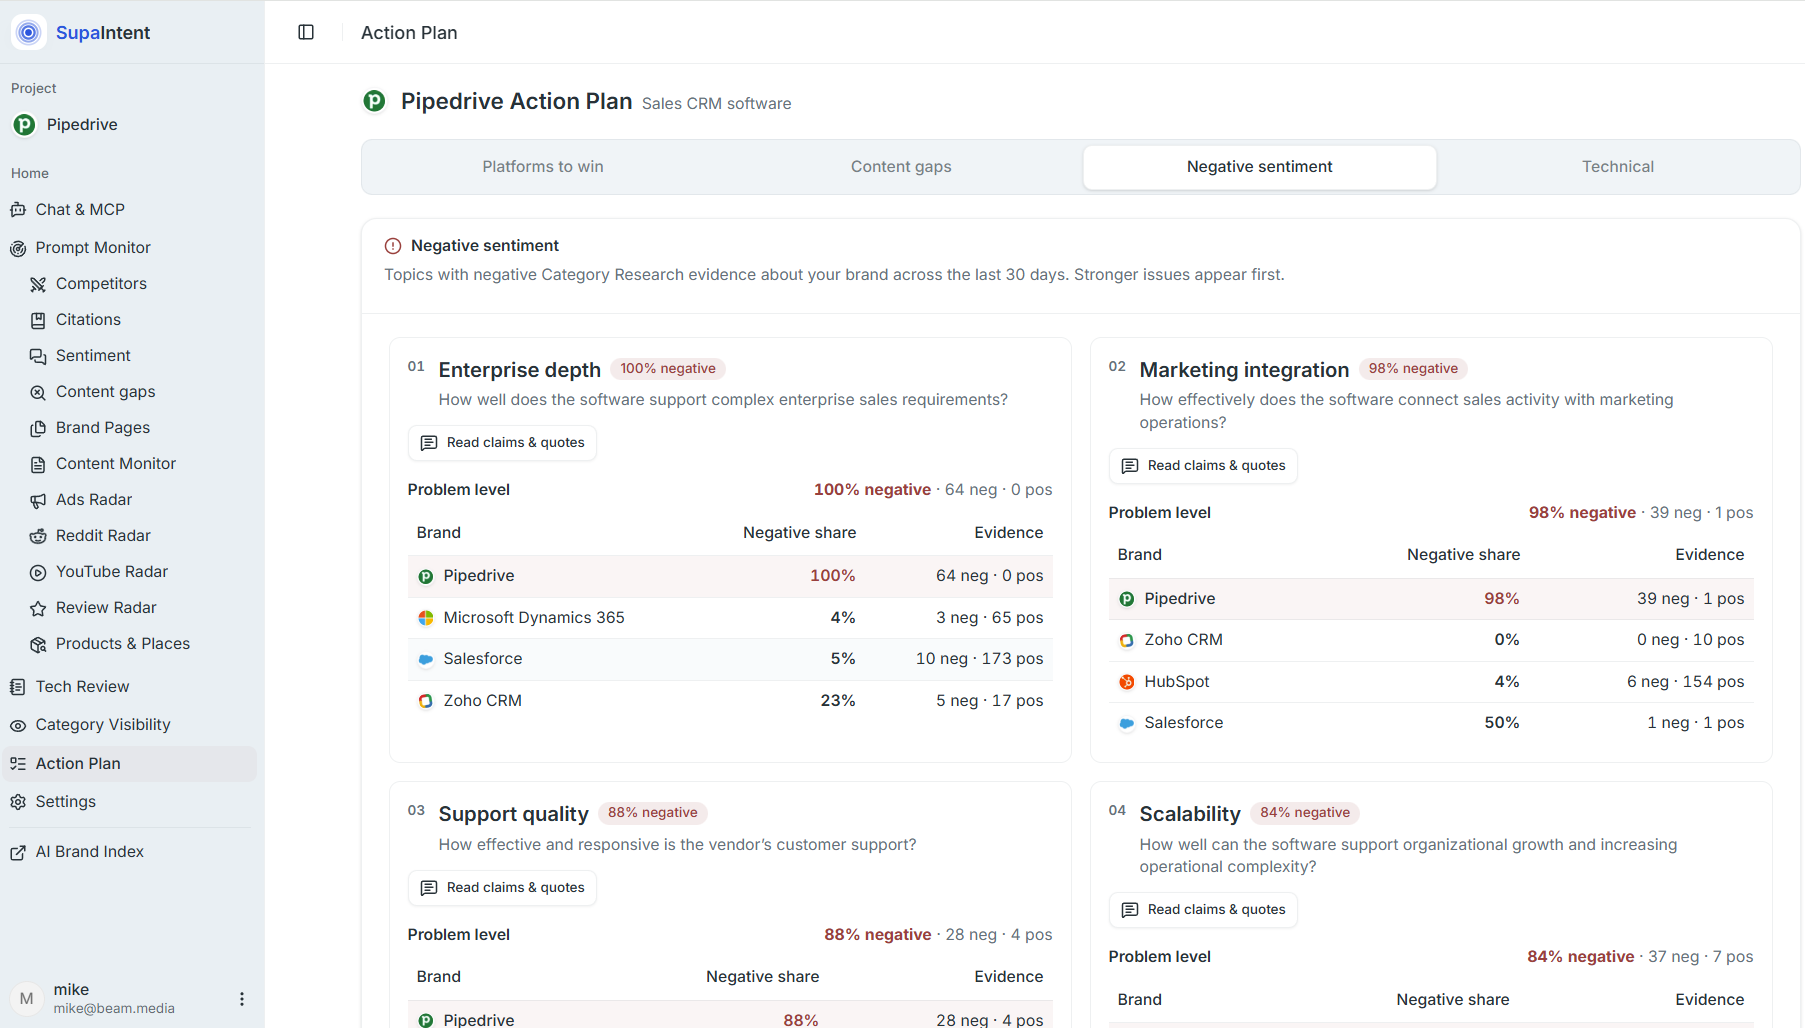Click the Pipedrive logo beside Action Plan title
Viewport: 1805px width, 1028px height.
point(375,101)
